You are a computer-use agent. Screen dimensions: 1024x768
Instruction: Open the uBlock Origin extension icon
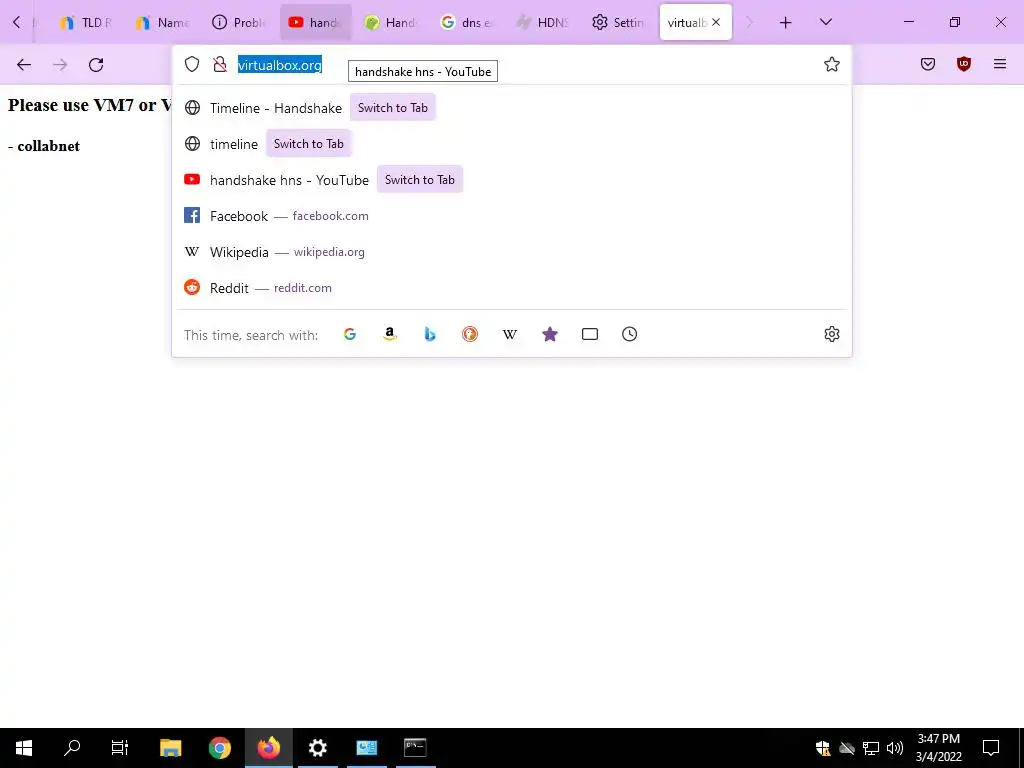click(x=964, y=64)
